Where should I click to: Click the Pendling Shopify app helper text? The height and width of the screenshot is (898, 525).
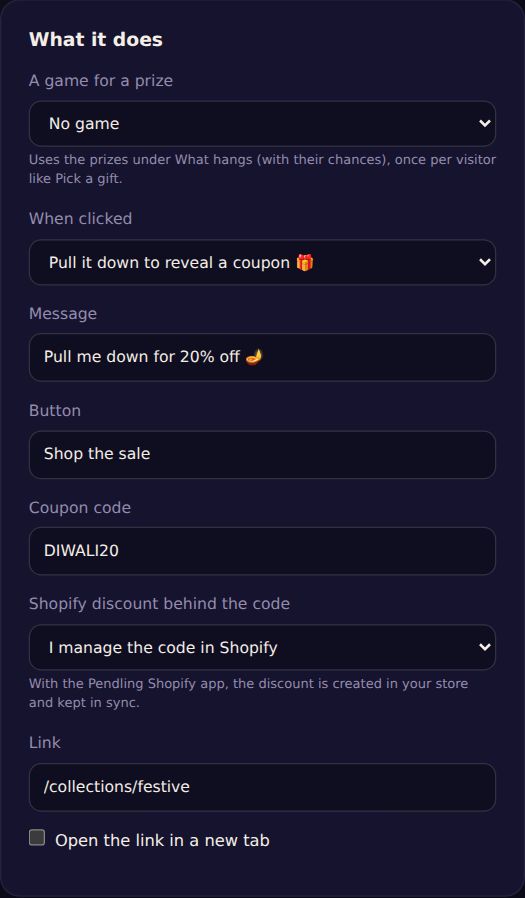(x=248, y=693)
